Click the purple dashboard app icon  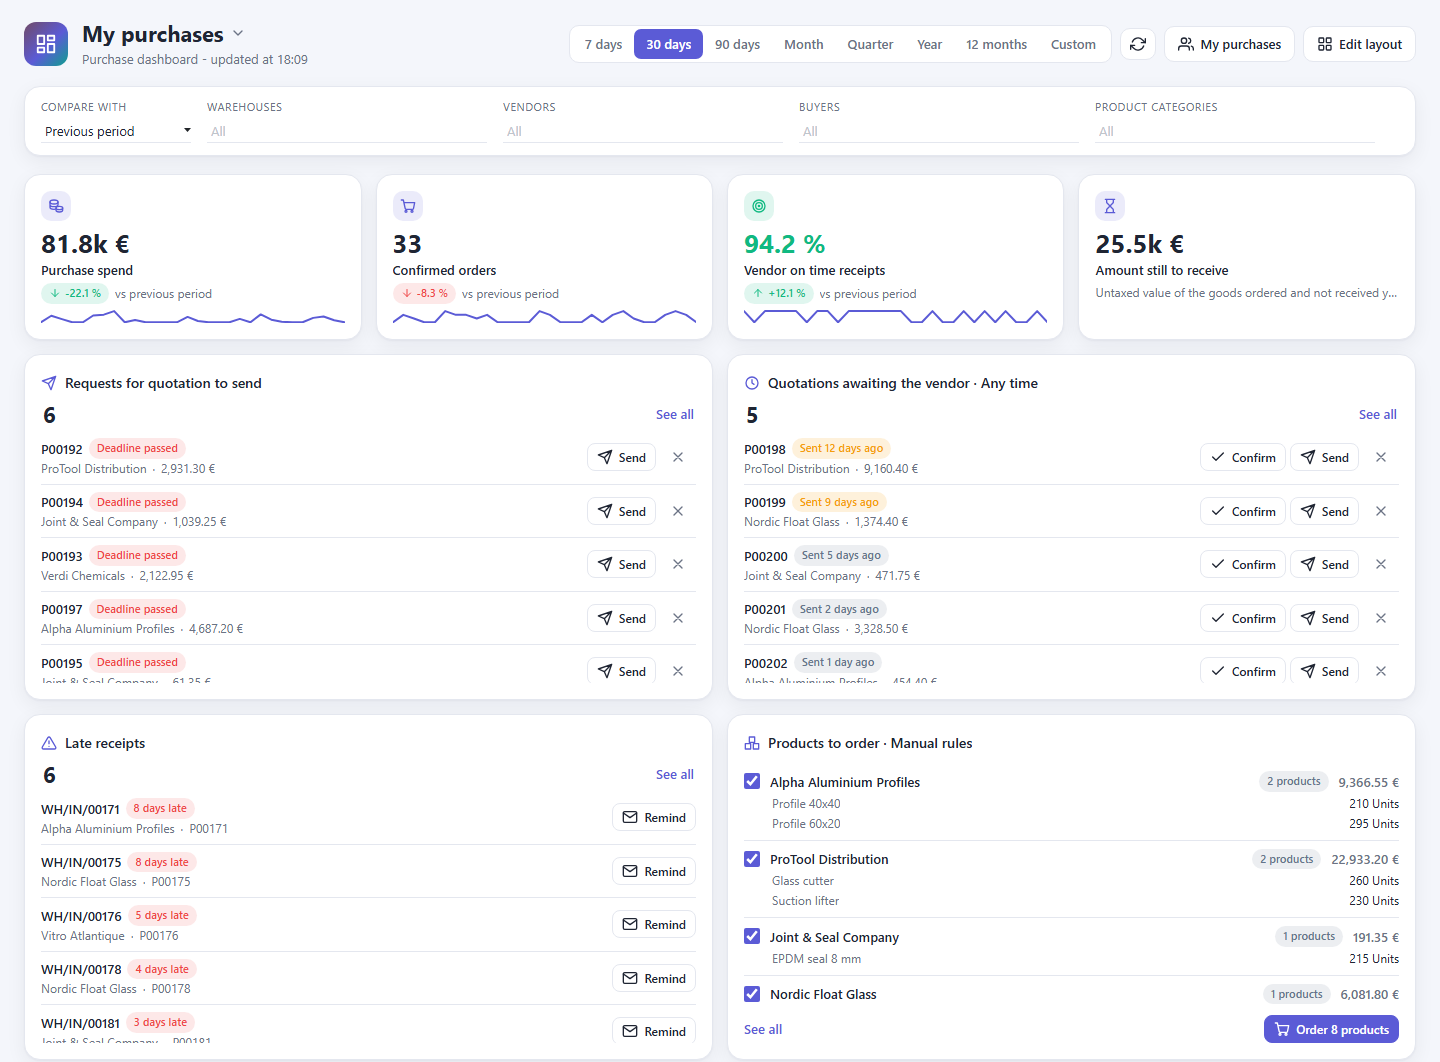click(46, 44)
